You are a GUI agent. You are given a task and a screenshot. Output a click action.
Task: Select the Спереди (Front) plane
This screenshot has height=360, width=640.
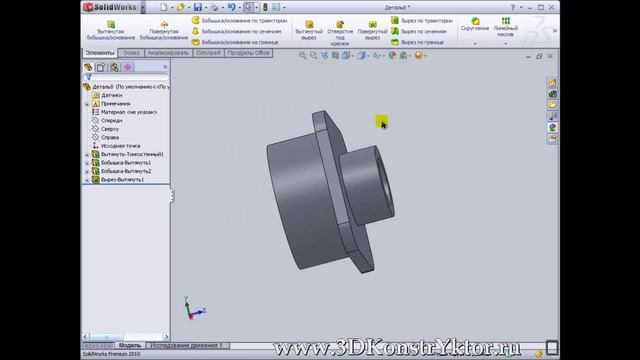tap(107, 120)
